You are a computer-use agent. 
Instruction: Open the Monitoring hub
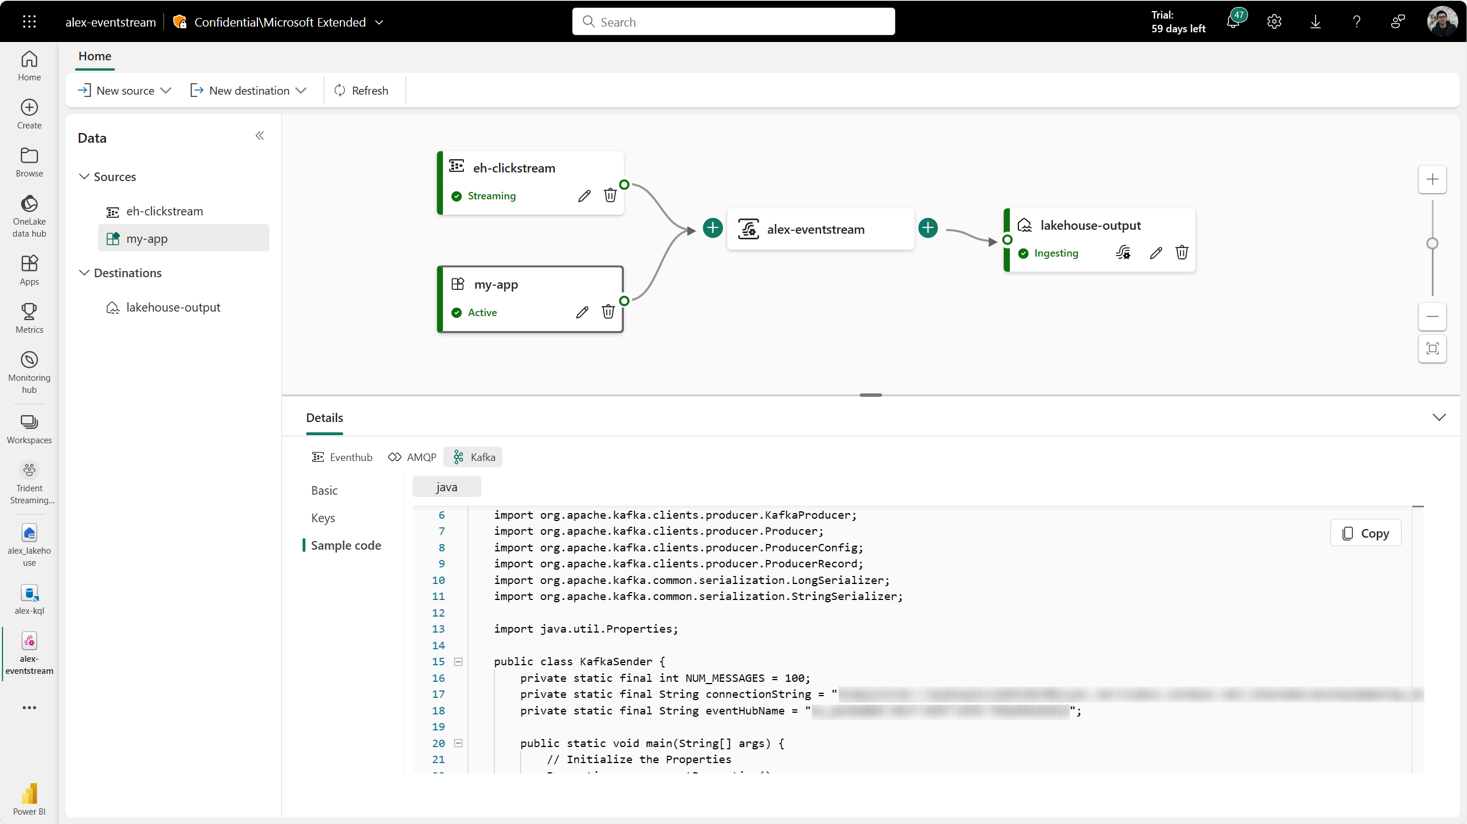coord(29,372)
